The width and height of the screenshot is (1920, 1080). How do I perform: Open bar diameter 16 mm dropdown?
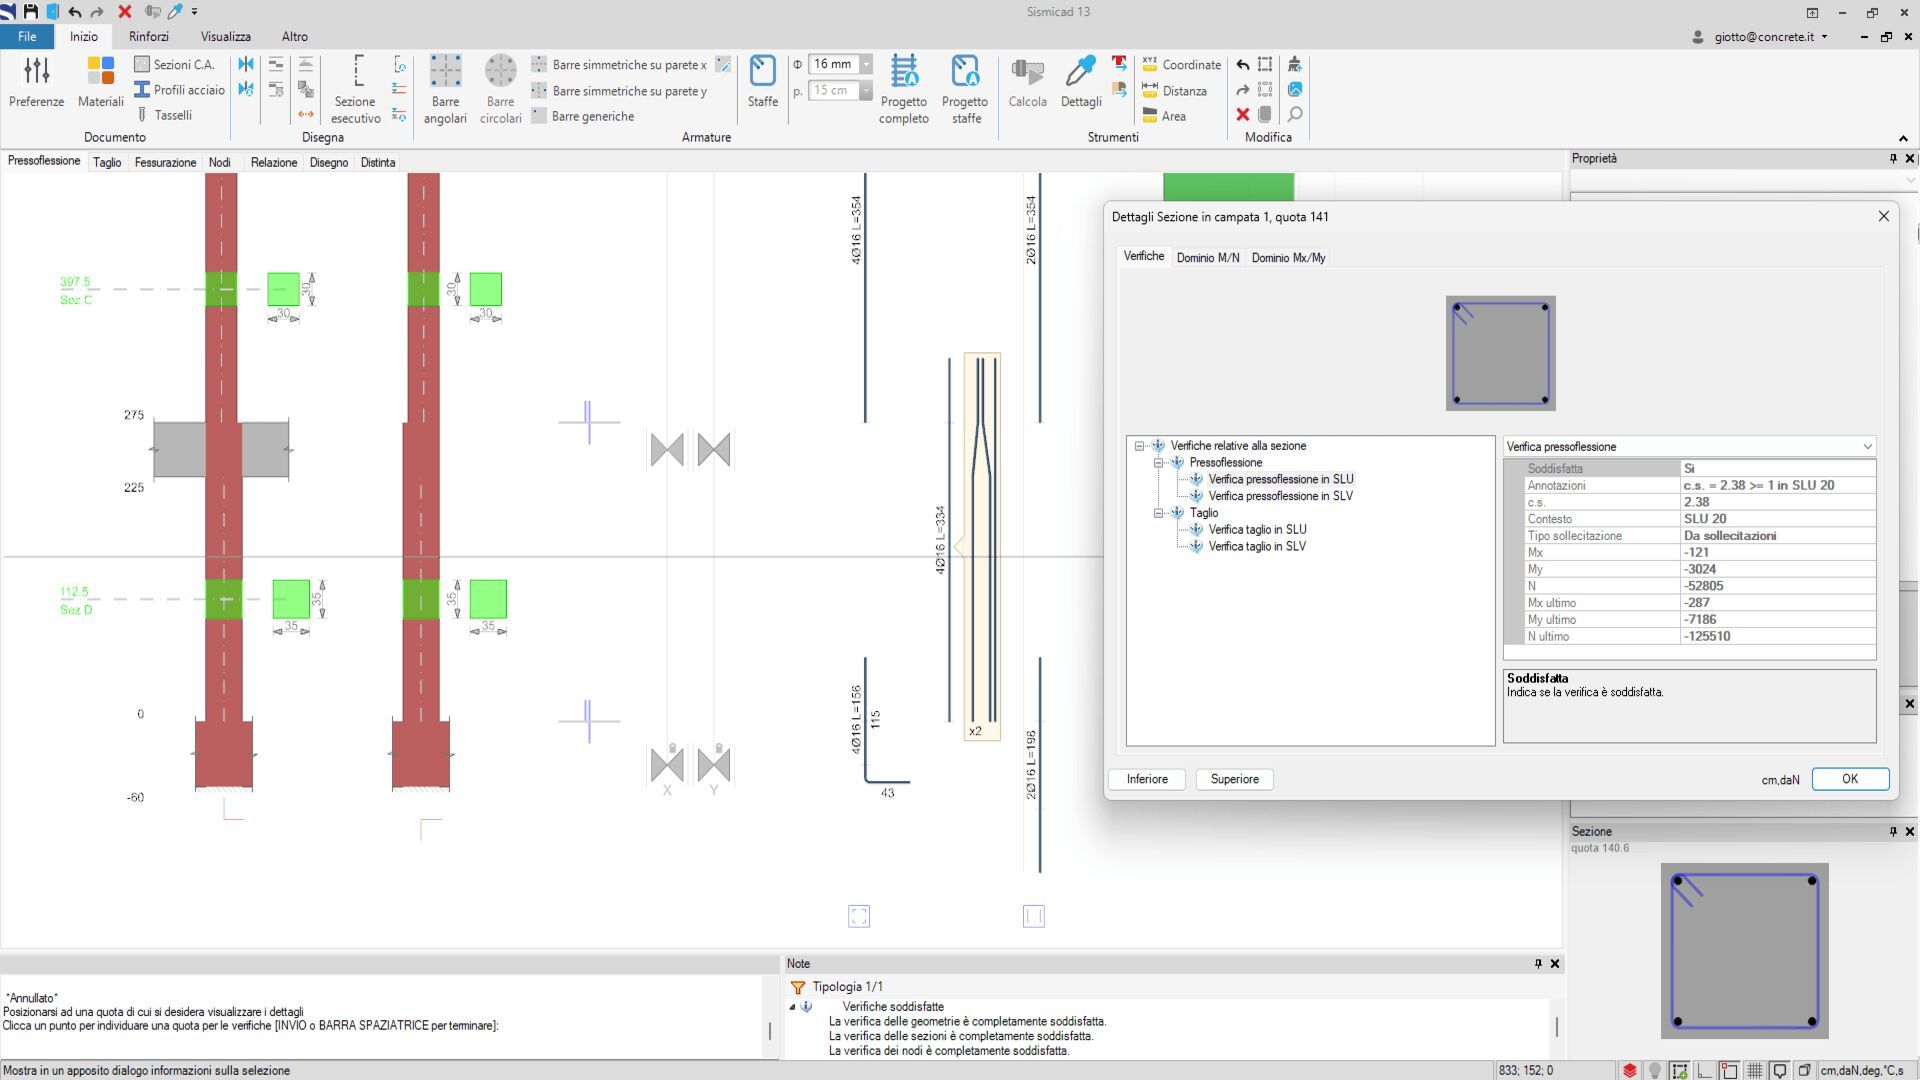866,64
